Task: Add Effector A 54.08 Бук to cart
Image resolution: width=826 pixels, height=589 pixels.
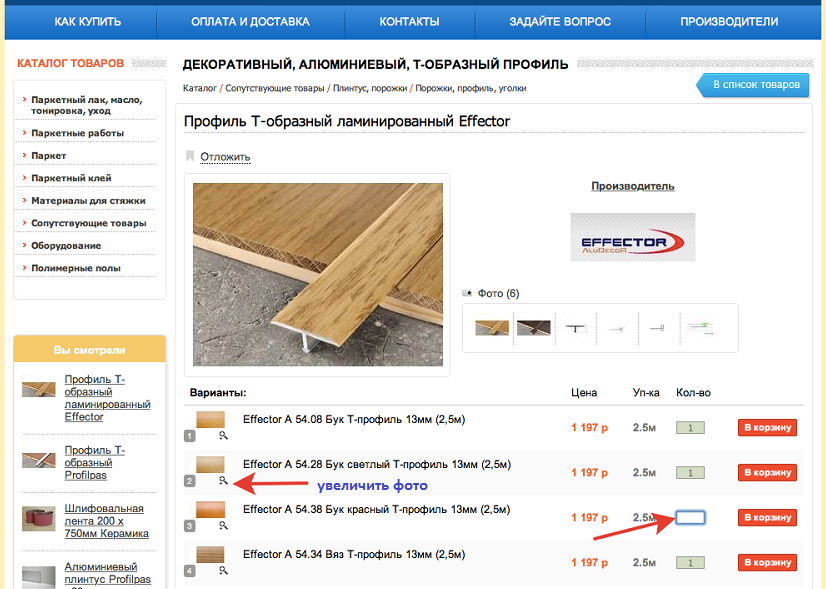Action: tap(767, 428)
